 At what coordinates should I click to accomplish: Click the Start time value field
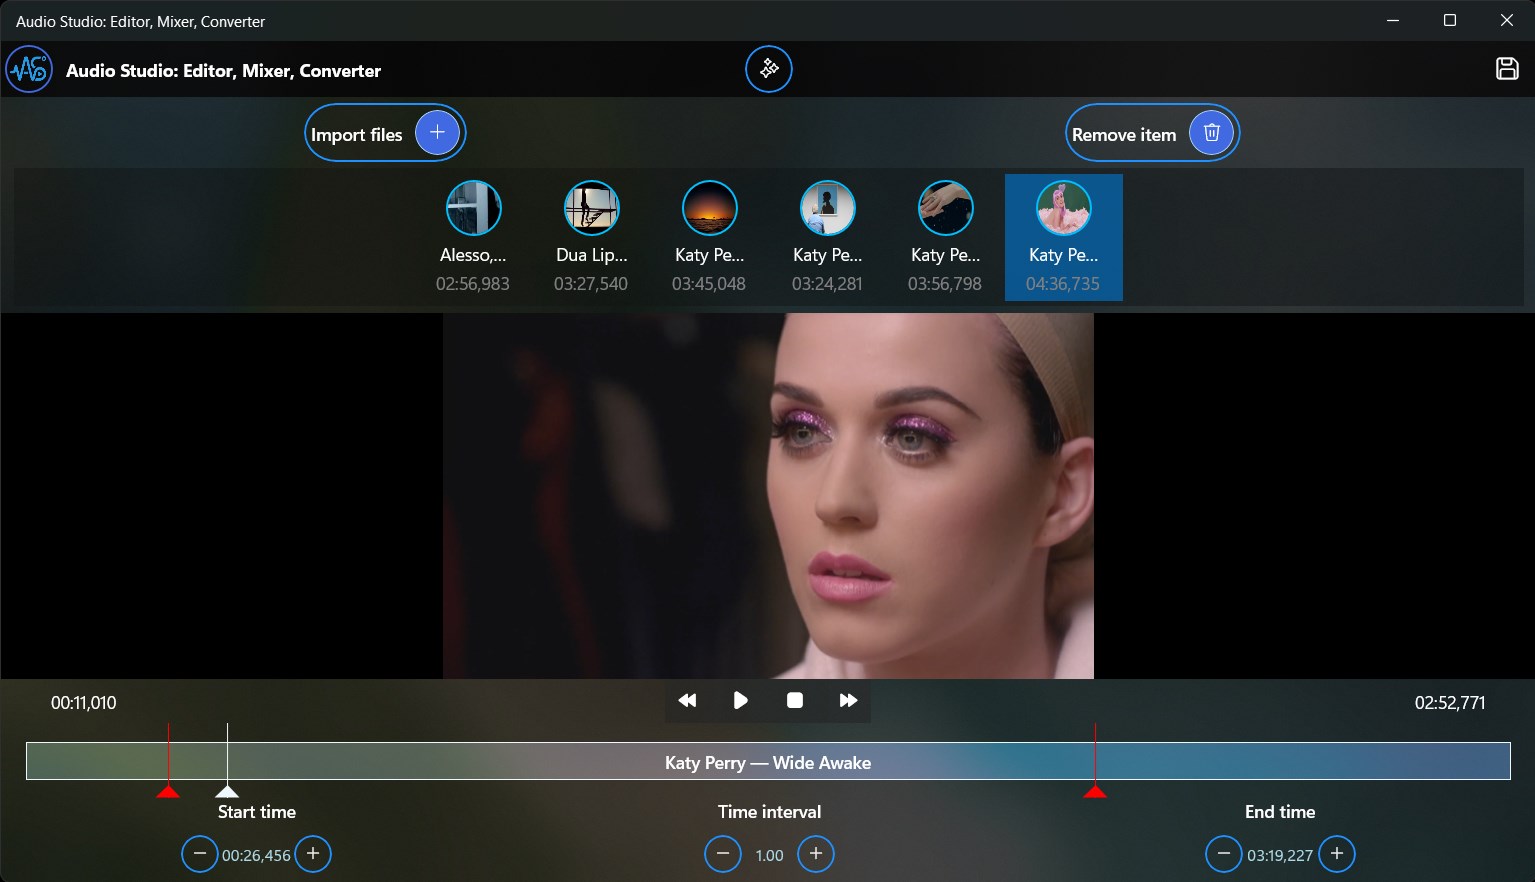tap(256, 855)
